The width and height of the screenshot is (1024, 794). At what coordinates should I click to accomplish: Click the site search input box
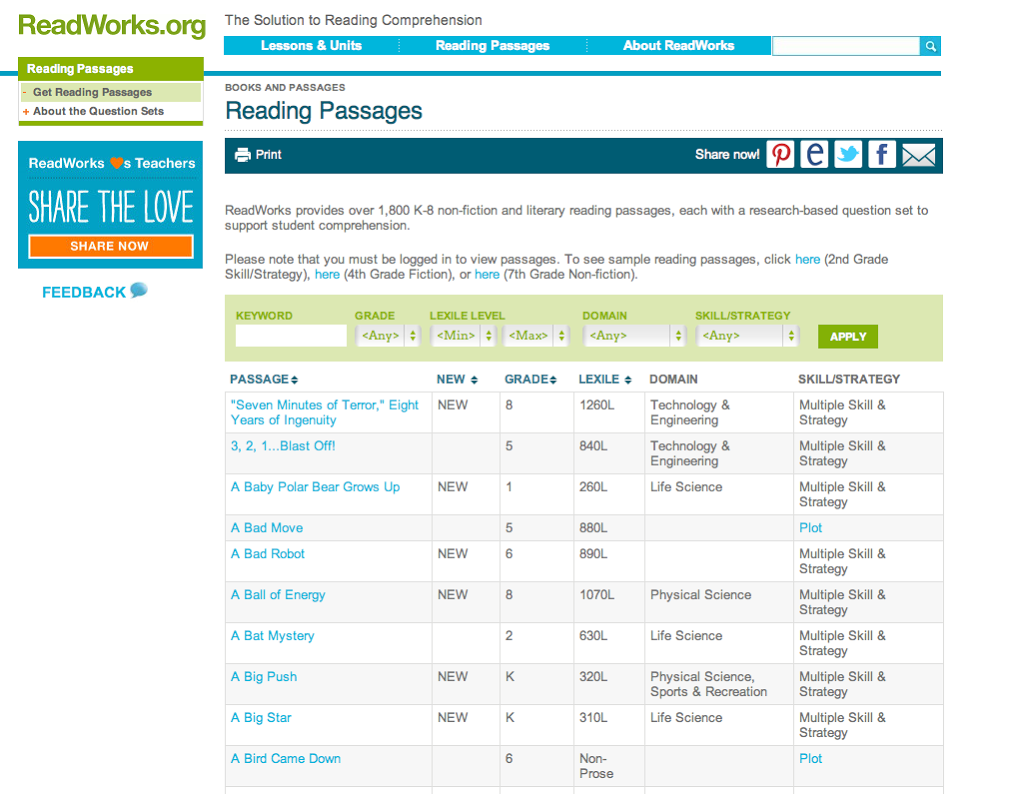(846, 46)
